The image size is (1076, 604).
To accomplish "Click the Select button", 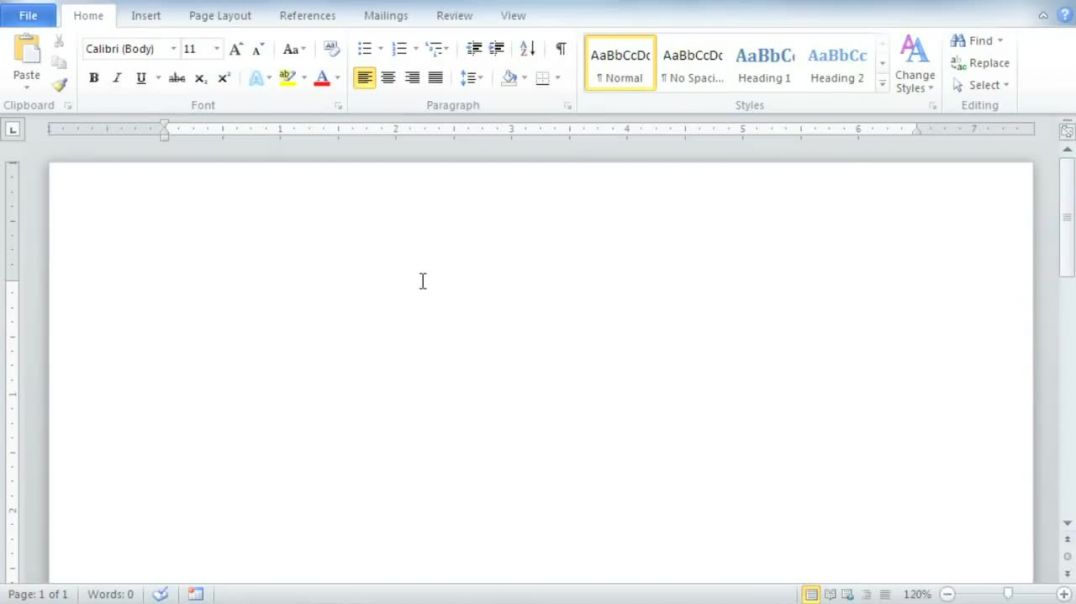I will (x=981, y=85).
